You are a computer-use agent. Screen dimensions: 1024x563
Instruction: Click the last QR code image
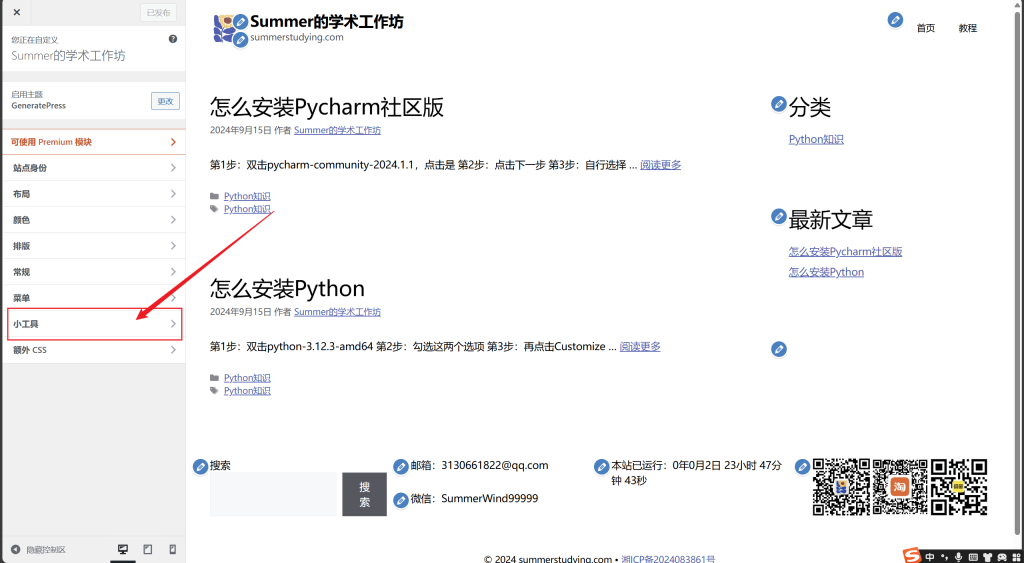[959, 487]
